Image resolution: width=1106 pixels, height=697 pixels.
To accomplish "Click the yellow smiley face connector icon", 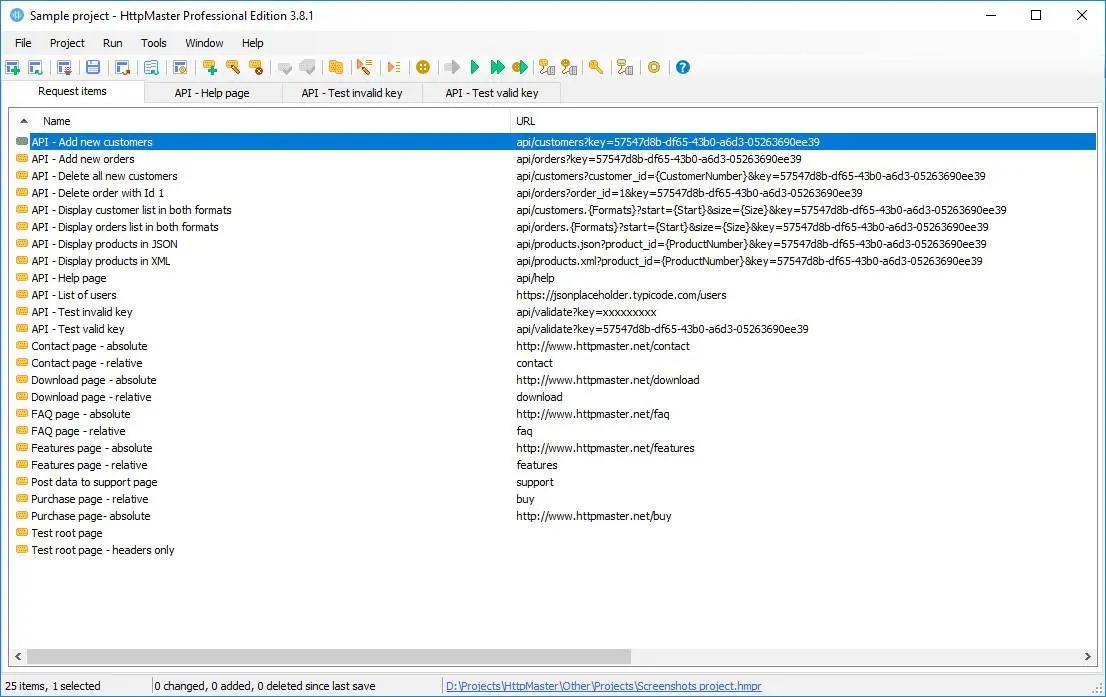I will (569, 67).
